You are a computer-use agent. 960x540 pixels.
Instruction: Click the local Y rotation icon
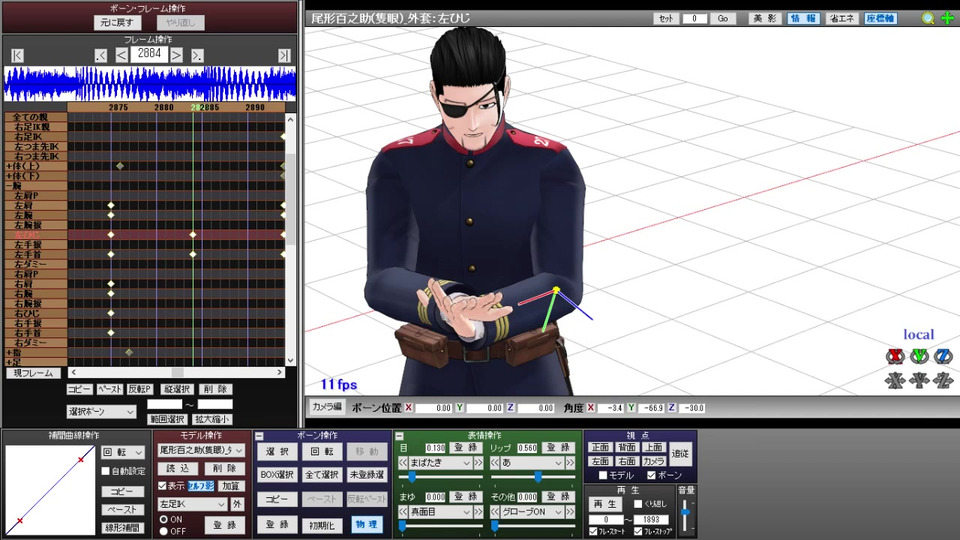tap(919, 356)
